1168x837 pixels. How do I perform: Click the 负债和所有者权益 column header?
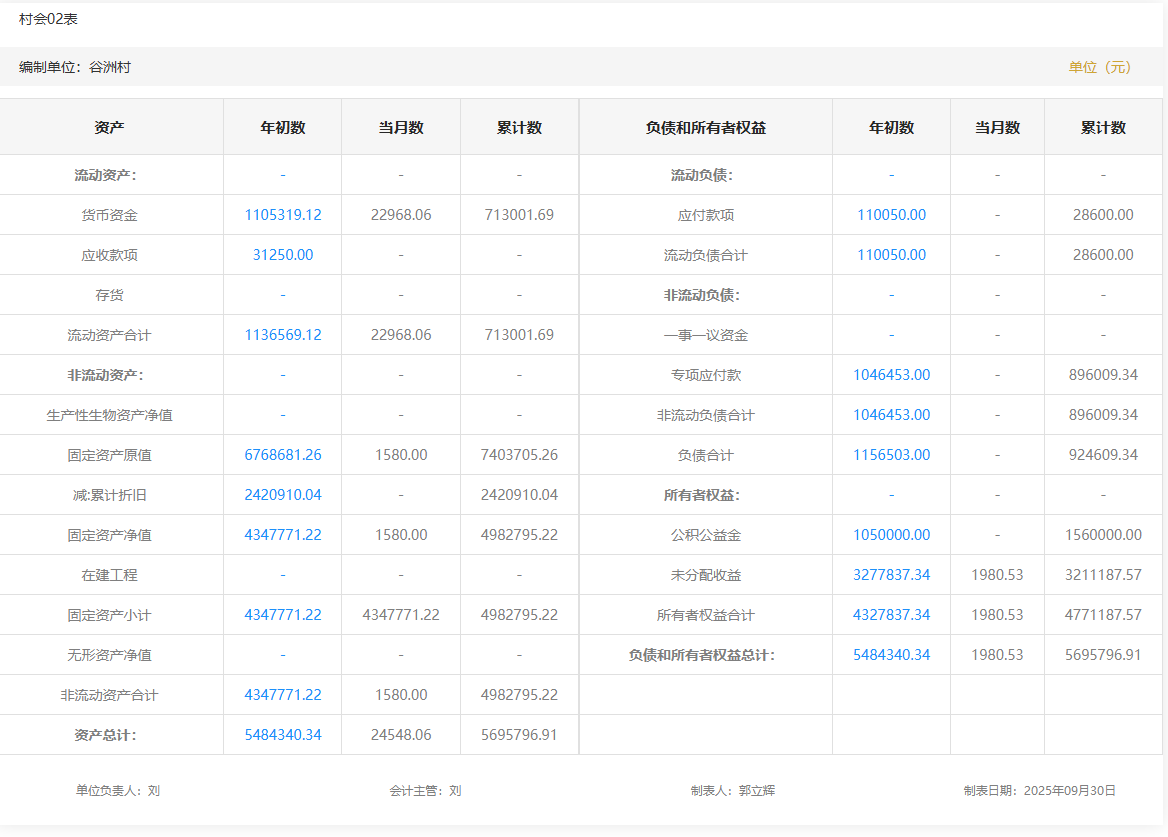point(705,128)
